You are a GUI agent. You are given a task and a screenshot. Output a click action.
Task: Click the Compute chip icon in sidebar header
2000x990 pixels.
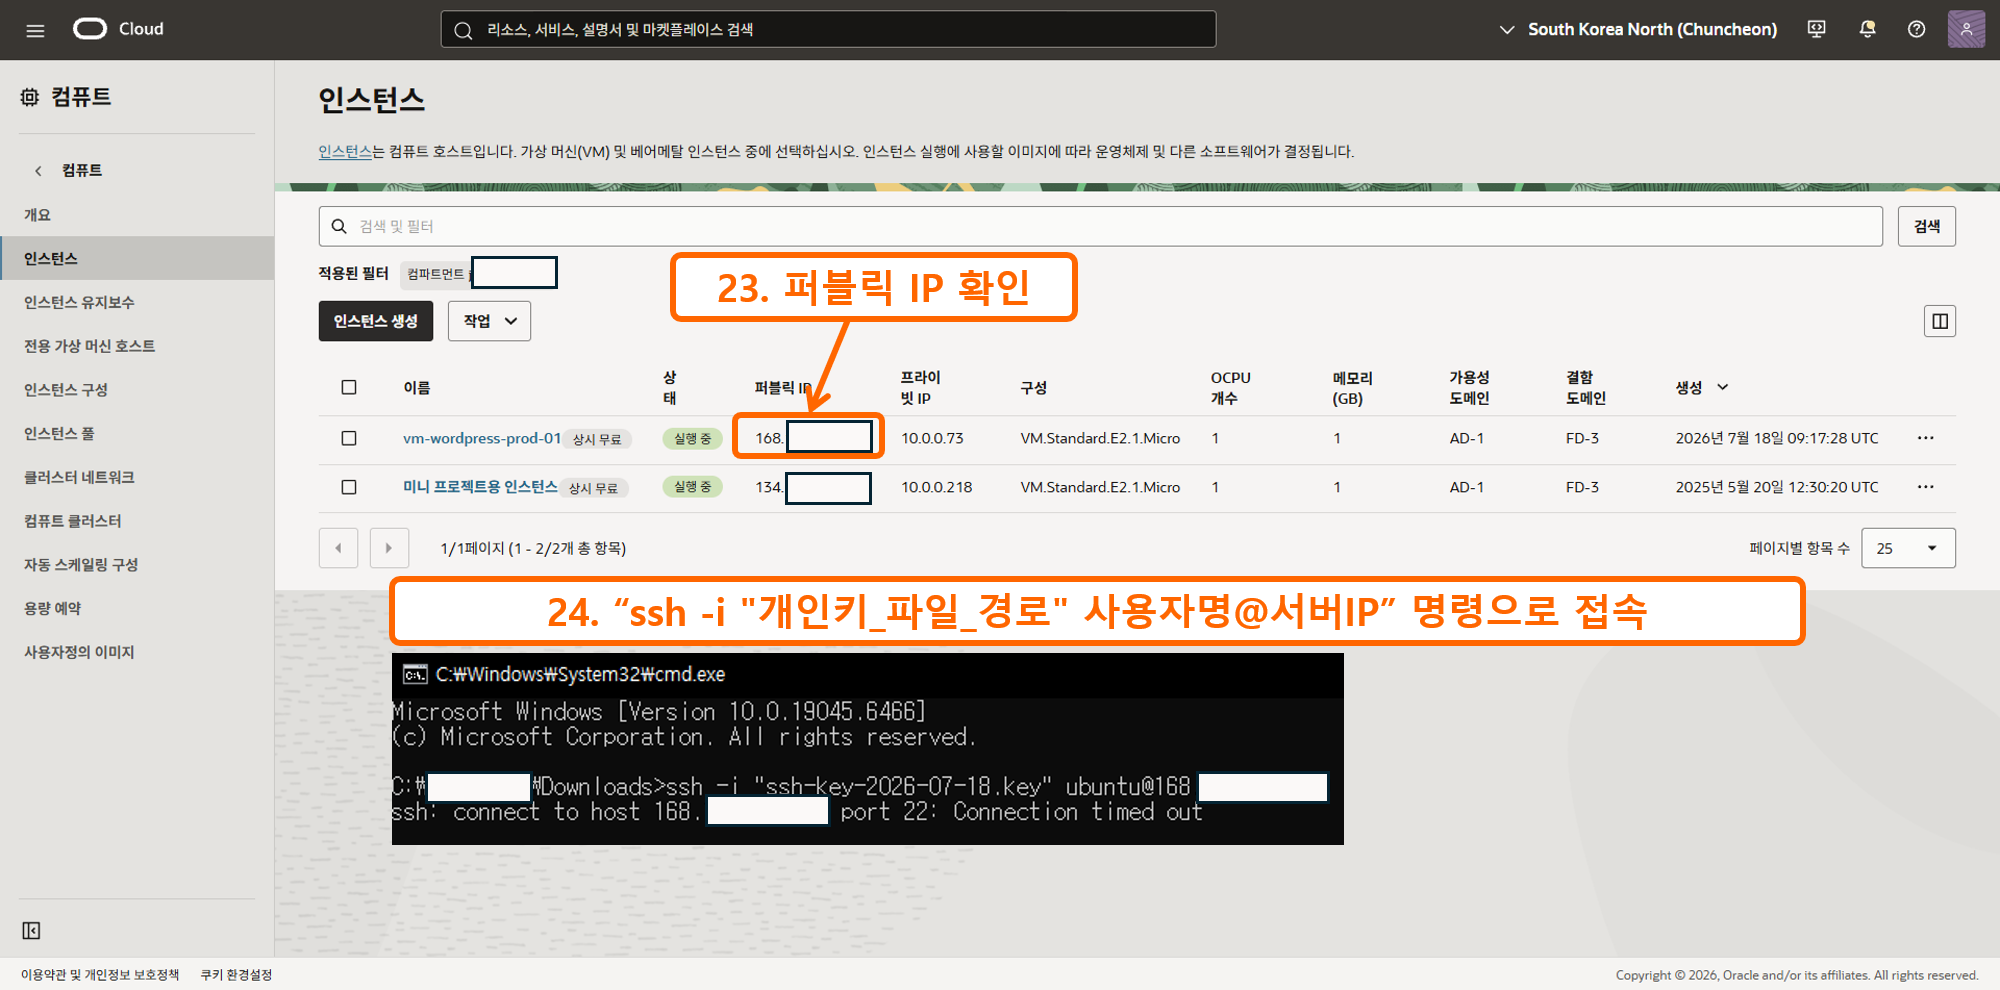click(30, 97)
